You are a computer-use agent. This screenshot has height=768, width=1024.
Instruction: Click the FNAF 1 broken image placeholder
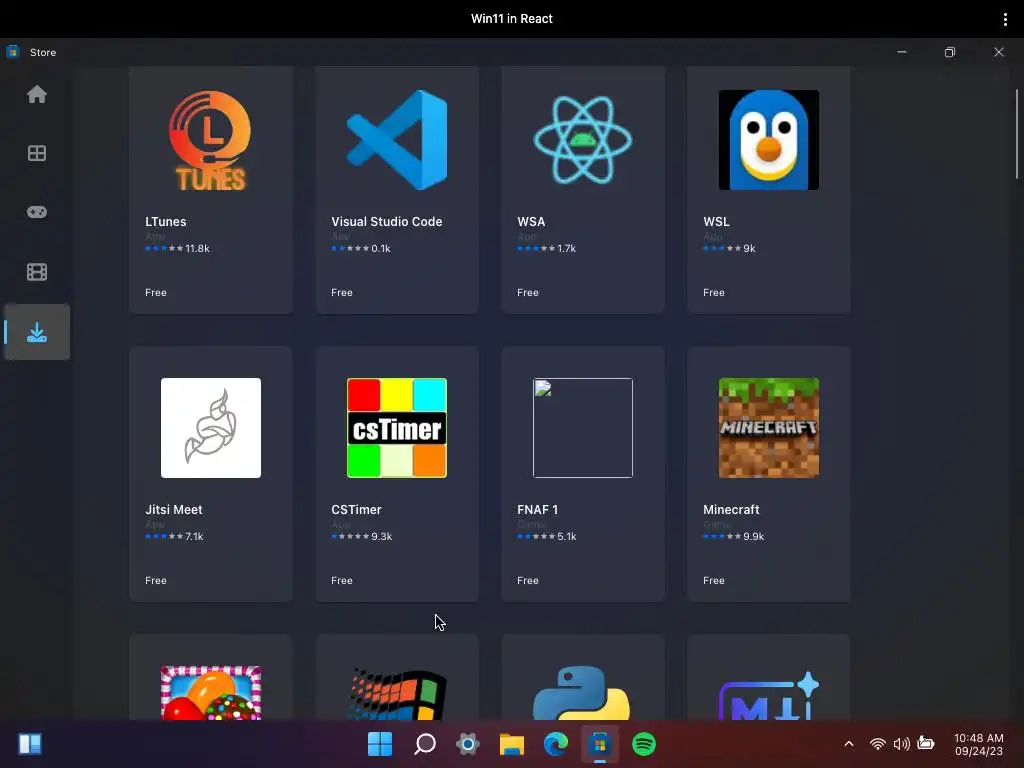point(583,428)
